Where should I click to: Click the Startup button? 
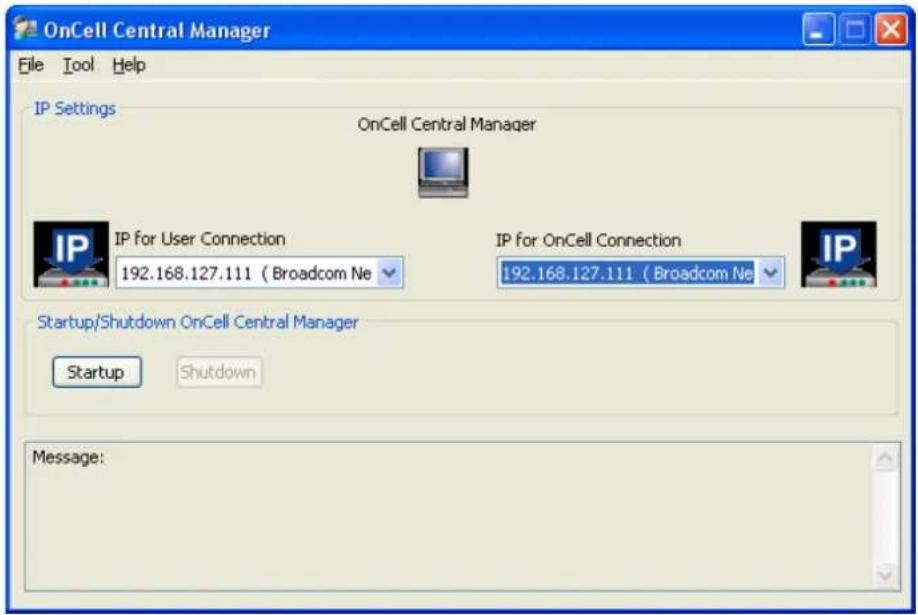(97, 372)
